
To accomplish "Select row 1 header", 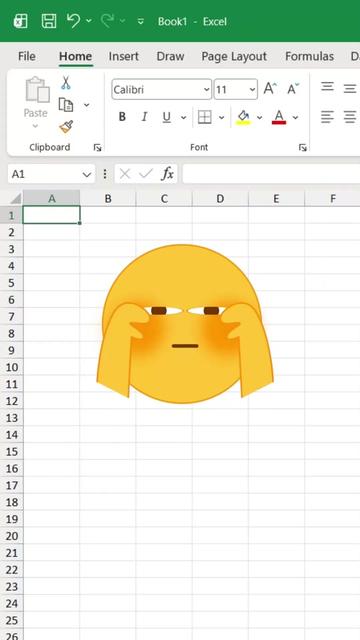I will point(11,215).
